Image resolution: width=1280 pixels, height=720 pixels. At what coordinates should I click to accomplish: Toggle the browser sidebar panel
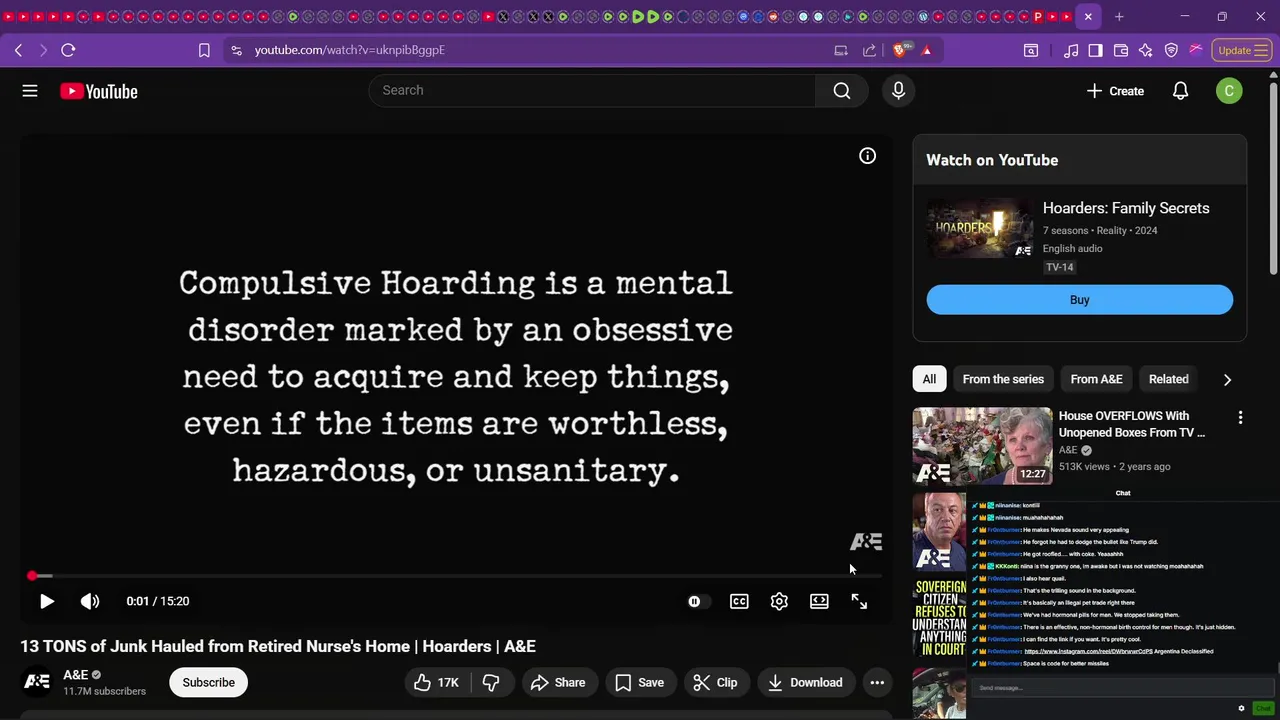[1095, 50]
